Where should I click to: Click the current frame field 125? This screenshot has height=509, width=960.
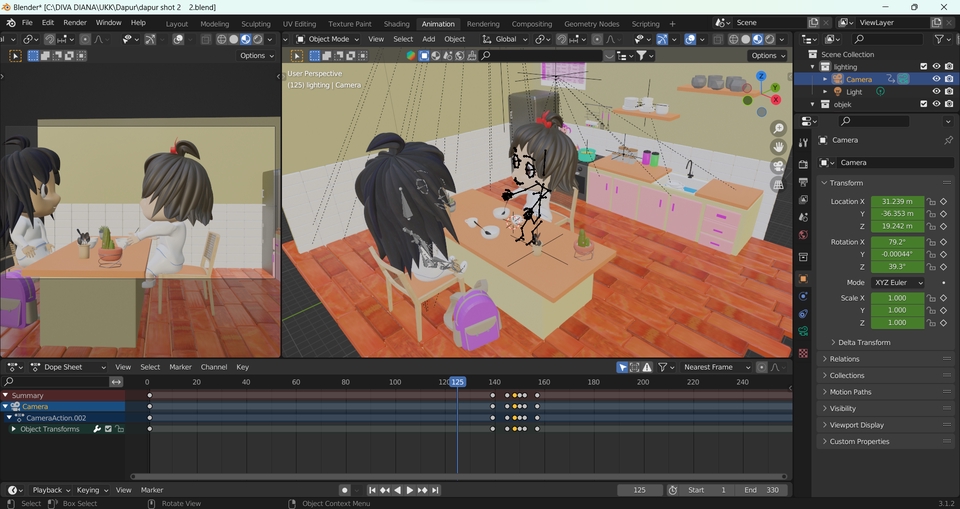click(x=639, y=490)
